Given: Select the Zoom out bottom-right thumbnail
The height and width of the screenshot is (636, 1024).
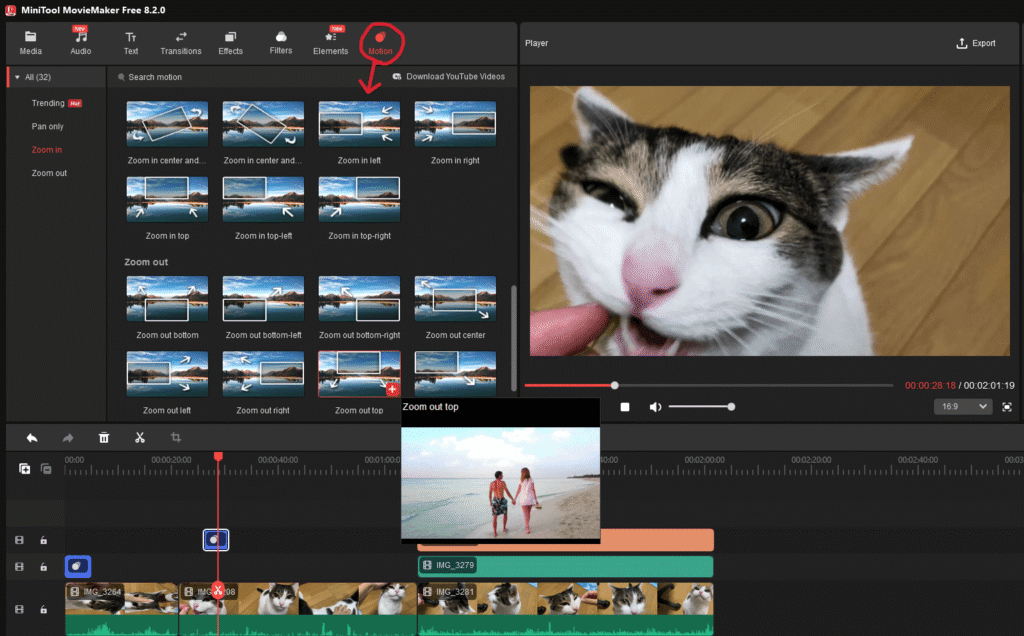Looking at the screenshot, I should coord(359,299).
